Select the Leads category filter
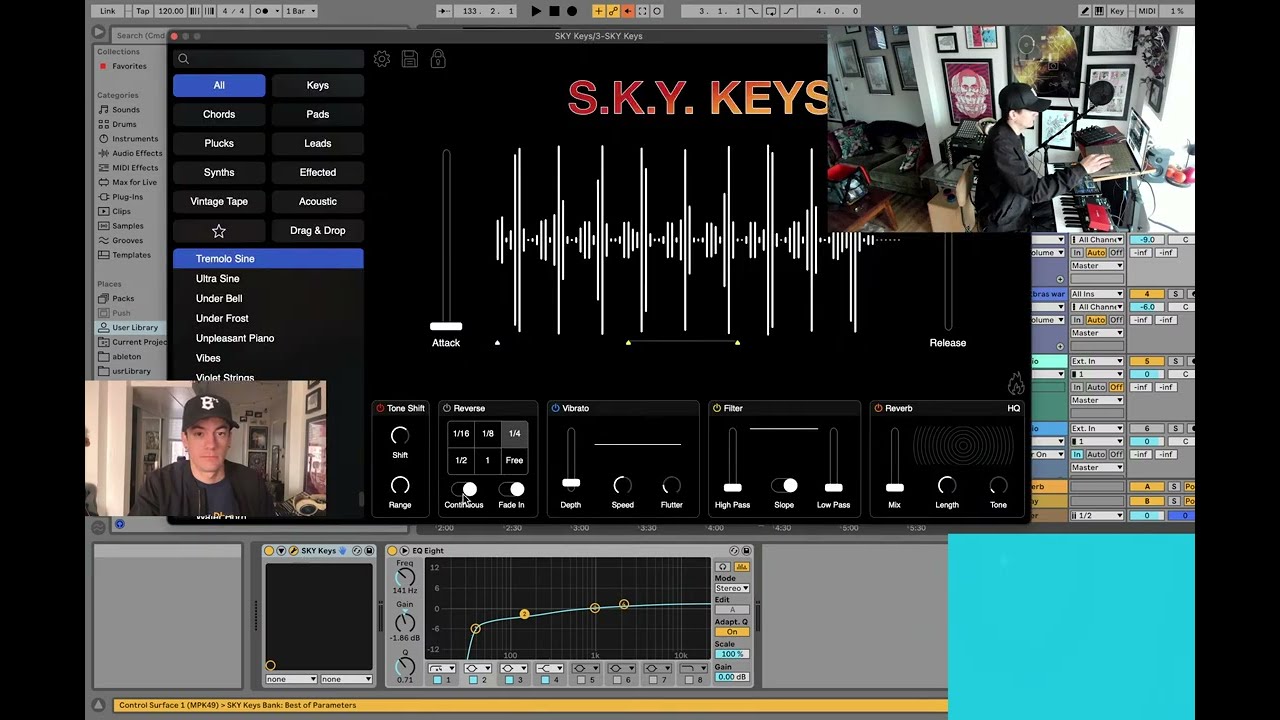 (x=318, y=143)
